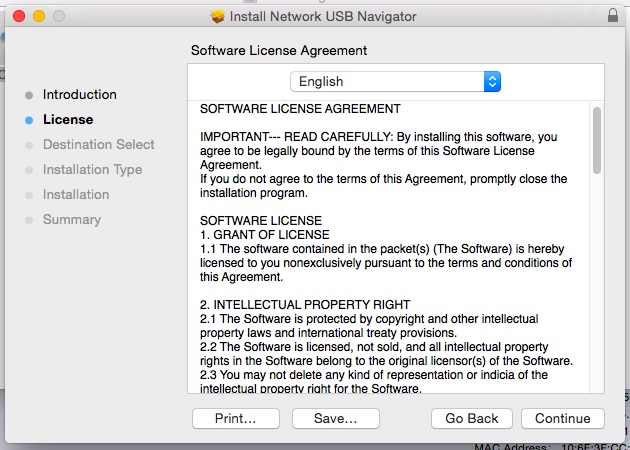
Task: Click Continue to proceed with the installation
Action: pos(562,418)
